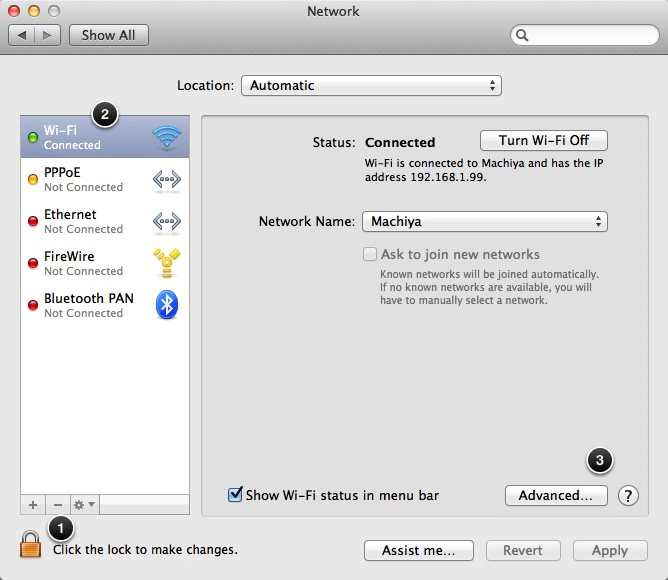The width and height of the screenshot is (668, 580).
Task: Open the Advanced… settings
Action: (x=556, y=495)
